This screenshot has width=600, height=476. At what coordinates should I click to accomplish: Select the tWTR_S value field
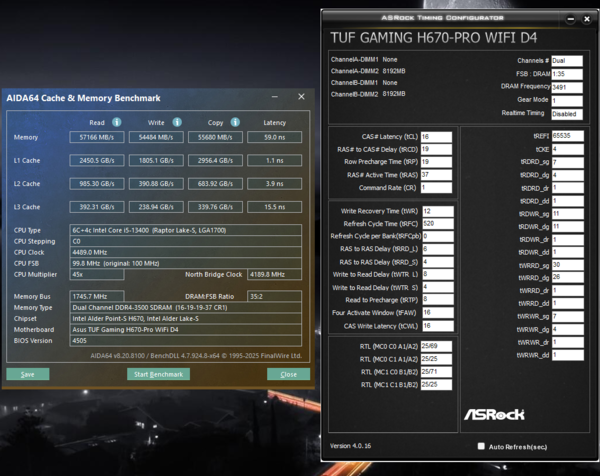[x=438, y=287]
